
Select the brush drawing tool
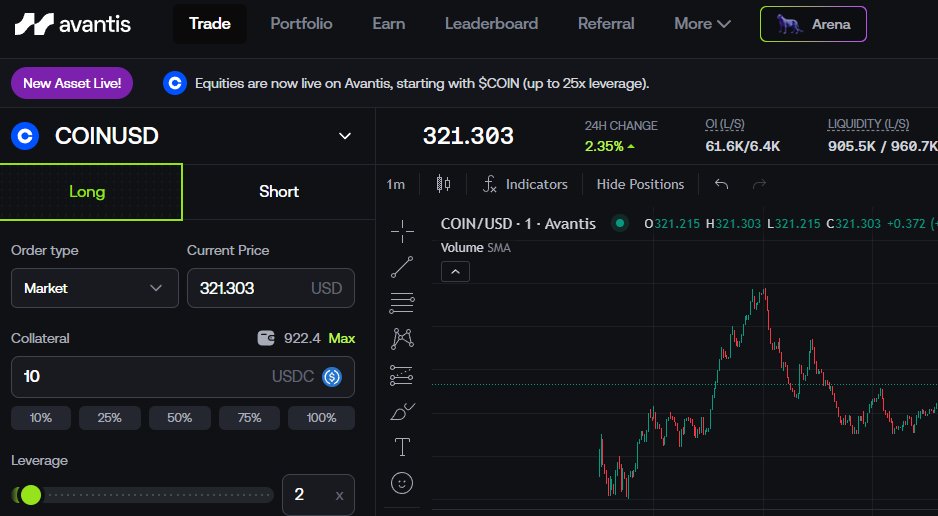[x=402, y=411]
